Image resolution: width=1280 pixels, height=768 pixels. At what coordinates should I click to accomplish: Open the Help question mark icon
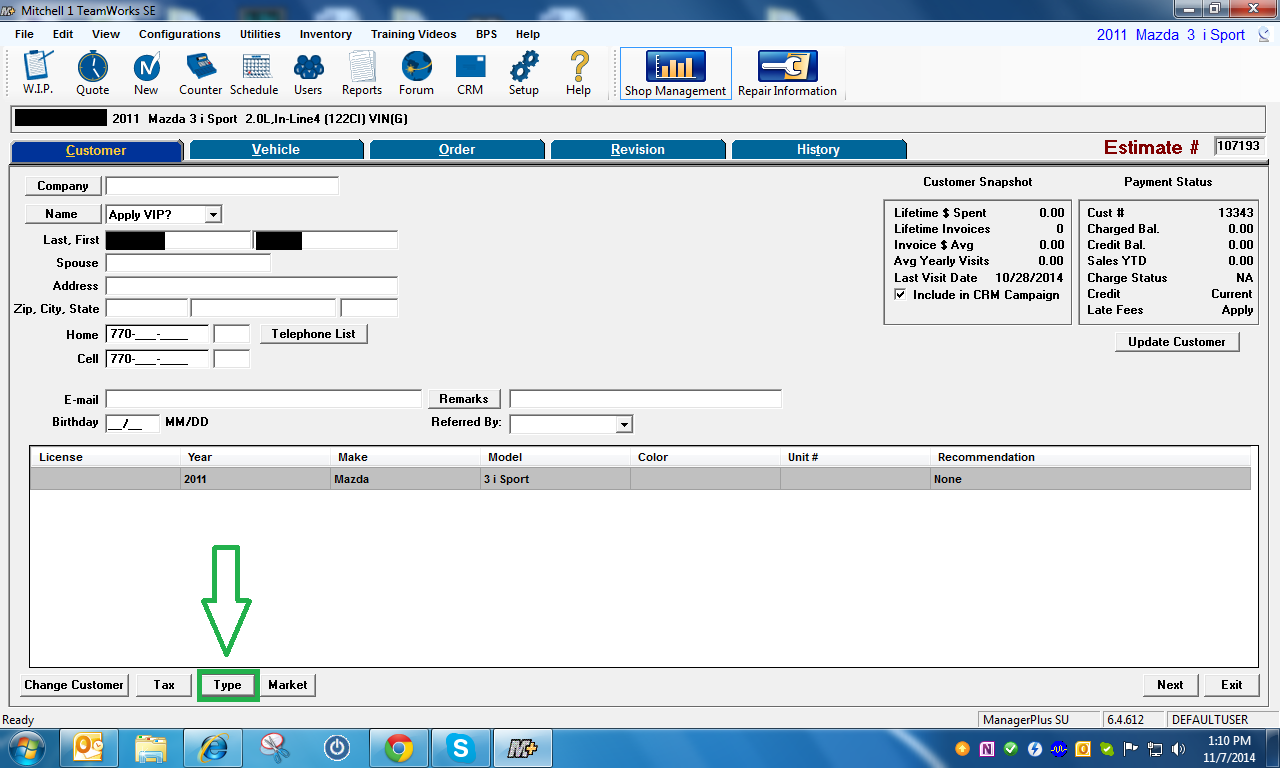click(578, 73)
